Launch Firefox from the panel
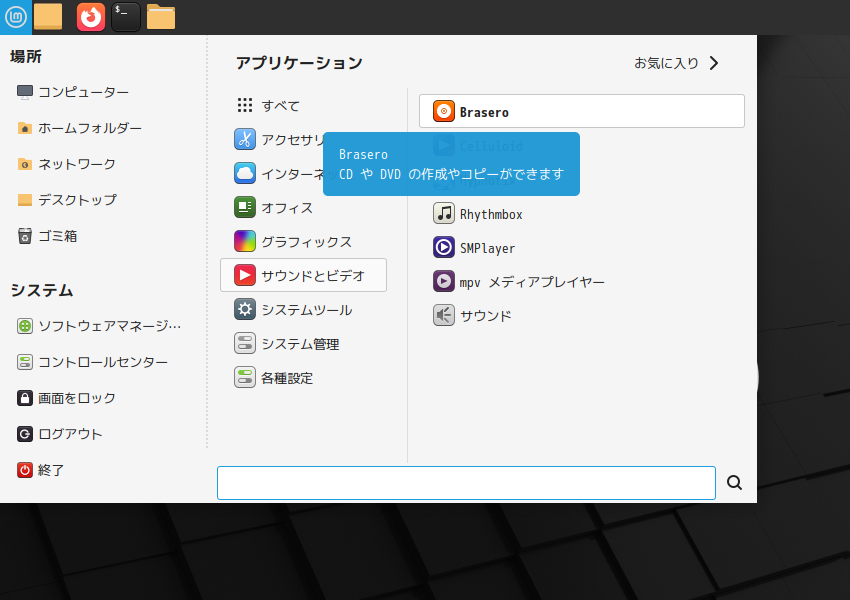 click(91, 17)
